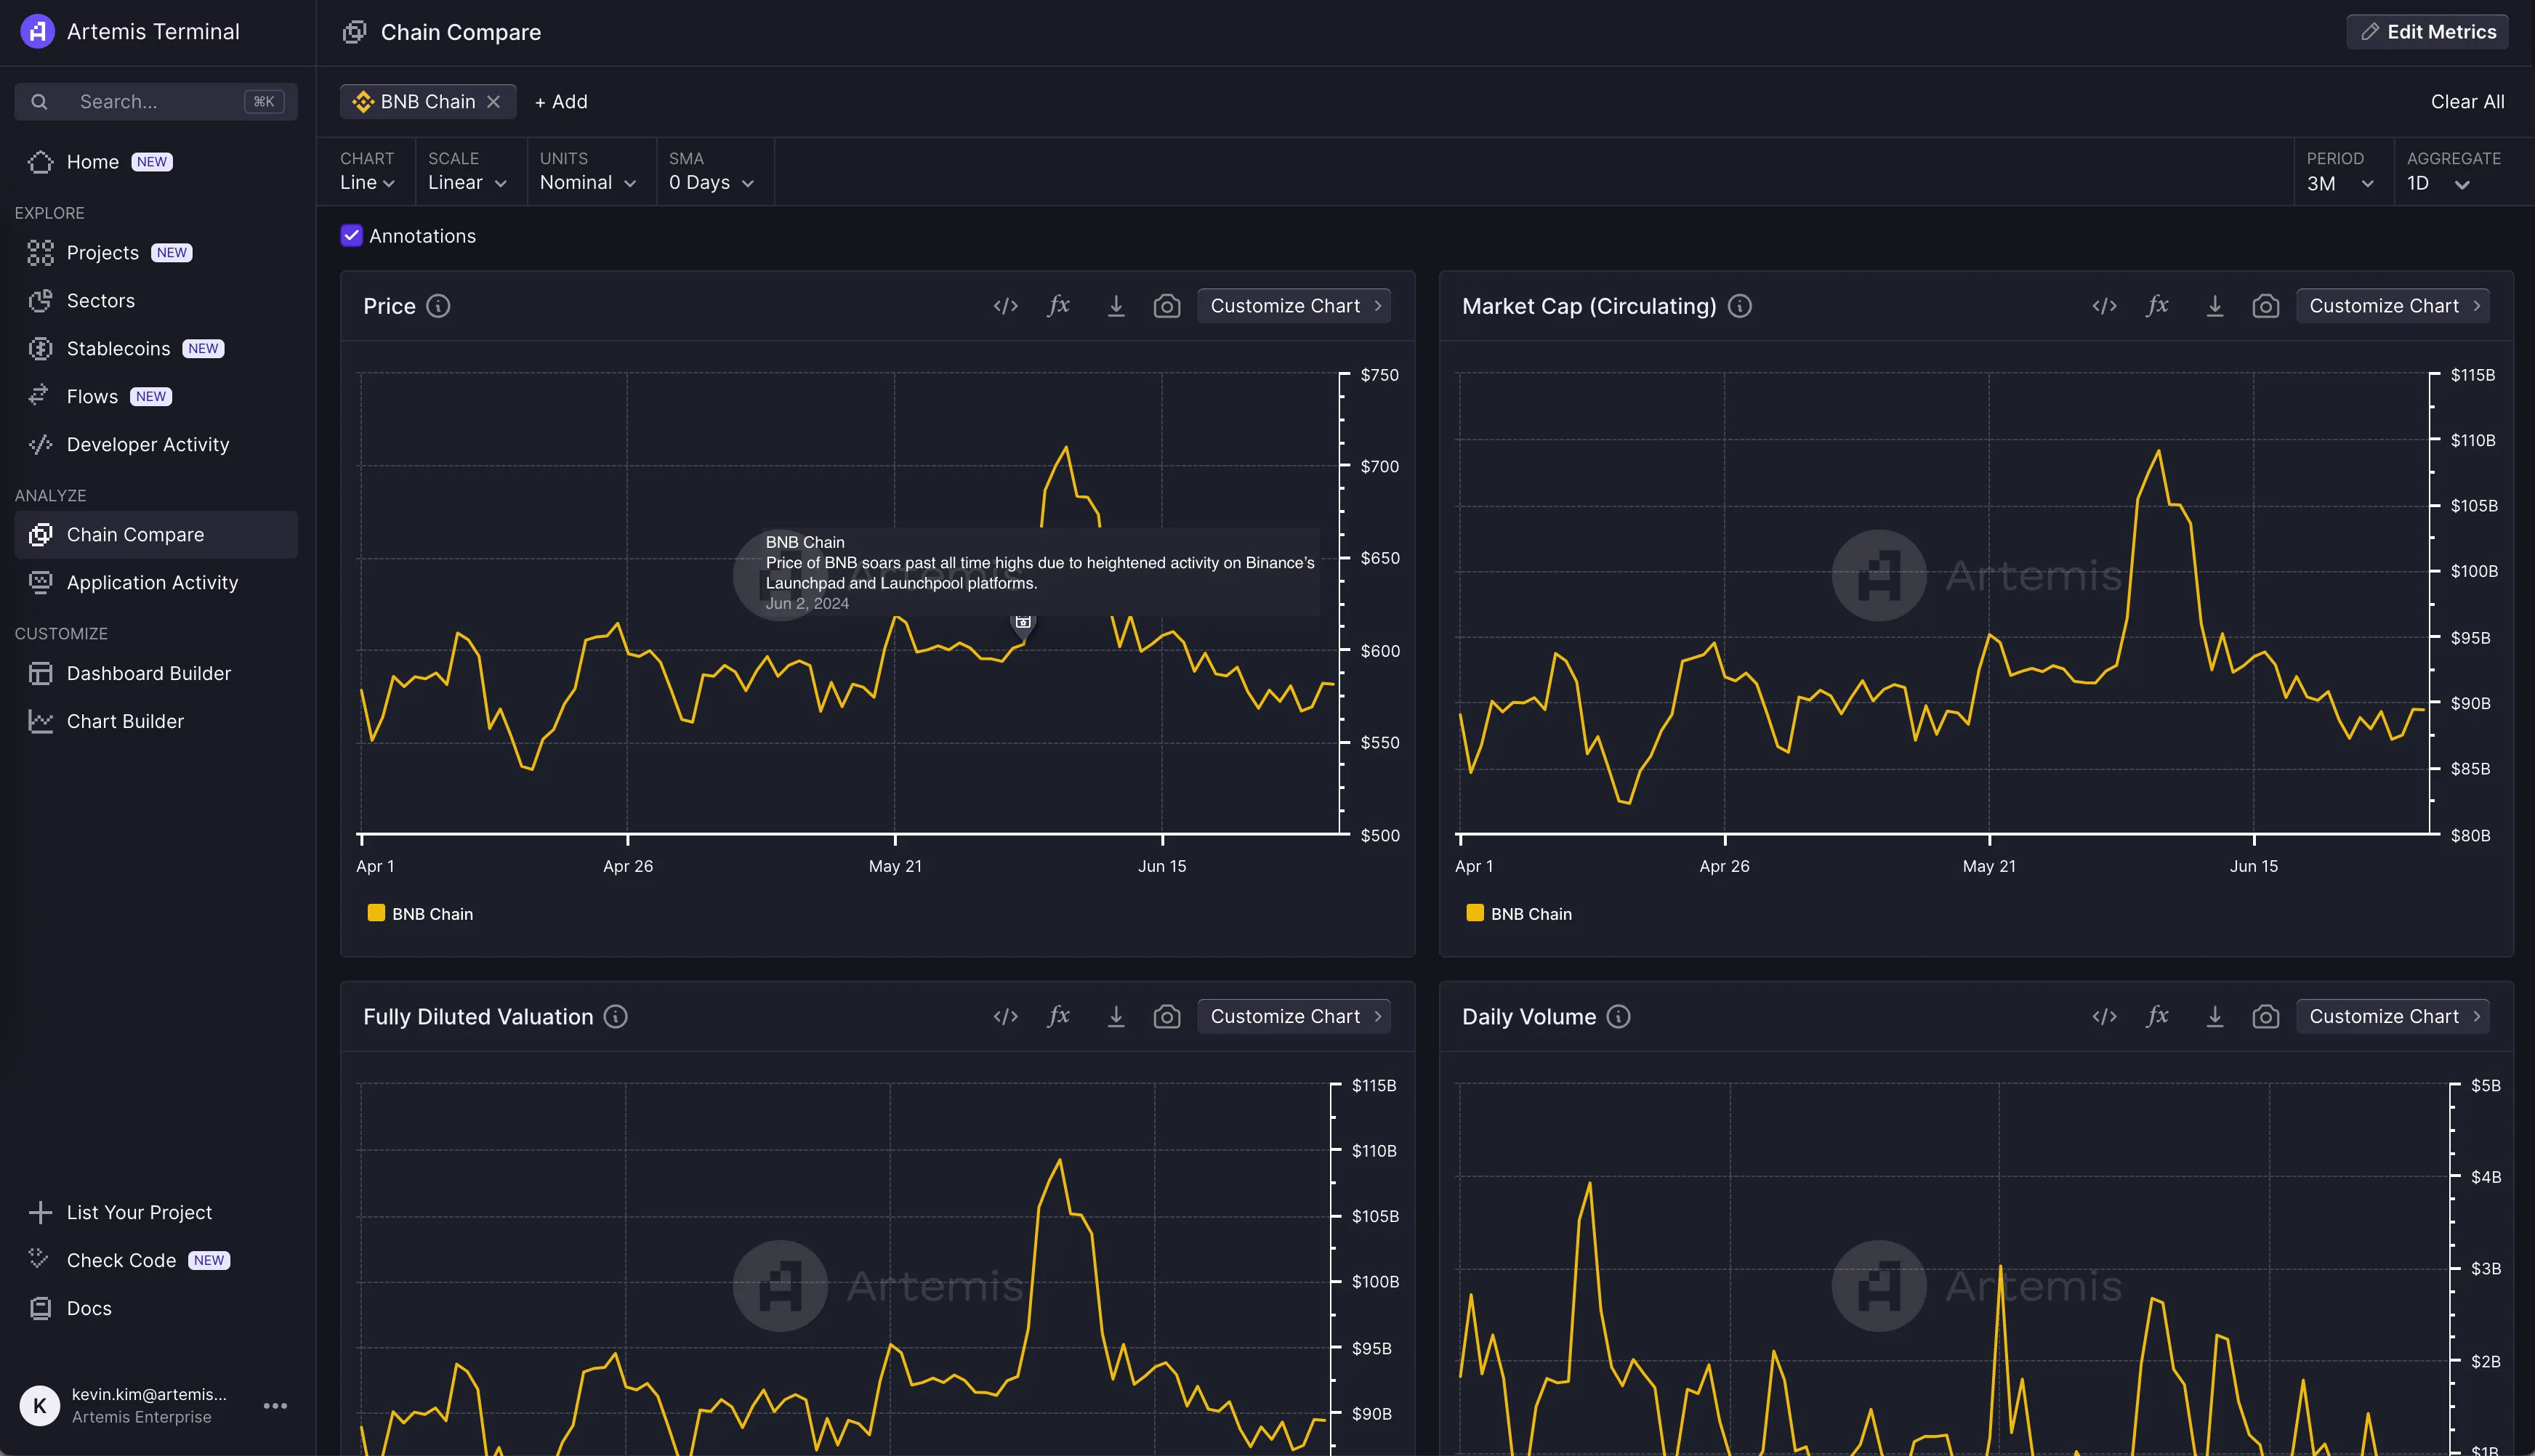Toggle BNB Chain legend on Price chart
The width and height of the screenshot is (2535, 1456).
pos(420,914)
